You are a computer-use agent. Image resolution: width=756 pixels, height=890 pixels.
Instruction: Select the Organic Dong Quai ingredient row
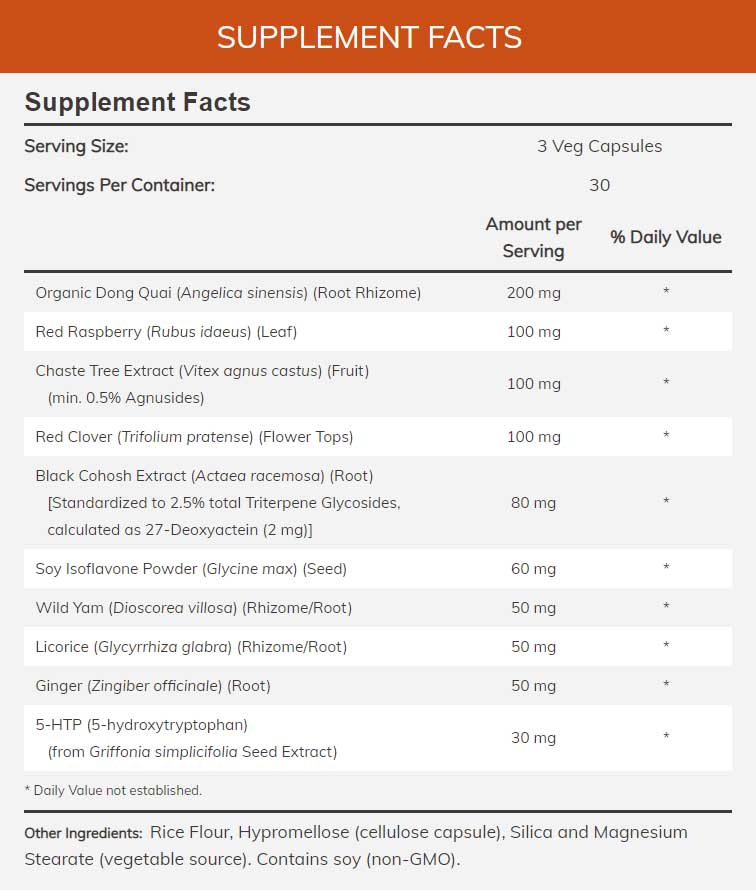tap(228, 293)
